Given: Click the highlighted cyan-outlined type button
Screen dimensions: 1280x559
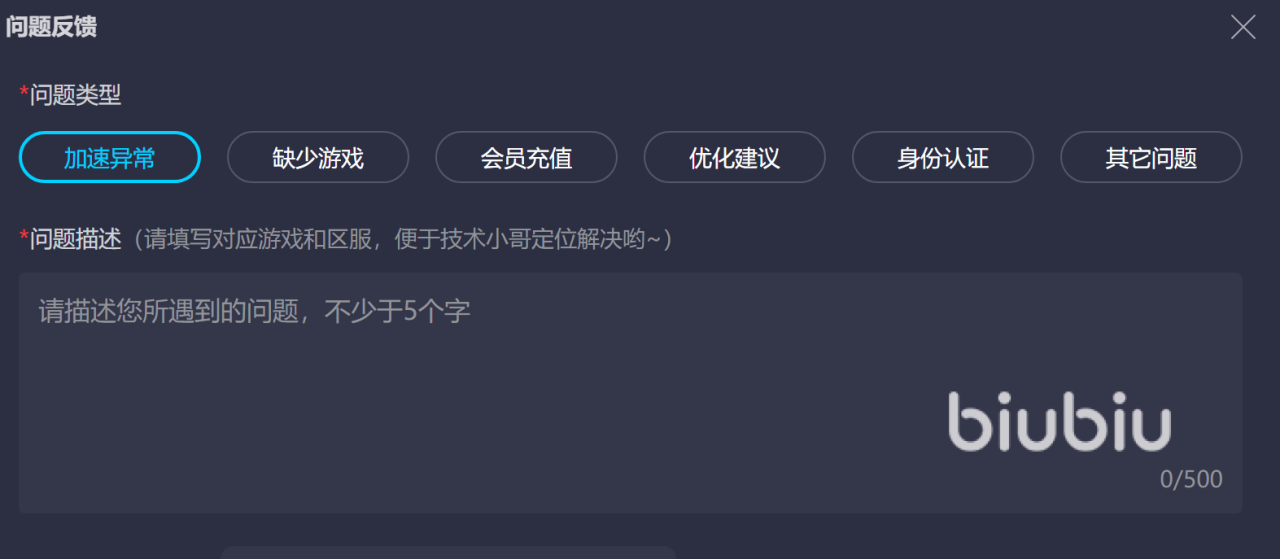Looking at the screenshot, I should pyautogui.click(x=110, y=157).
